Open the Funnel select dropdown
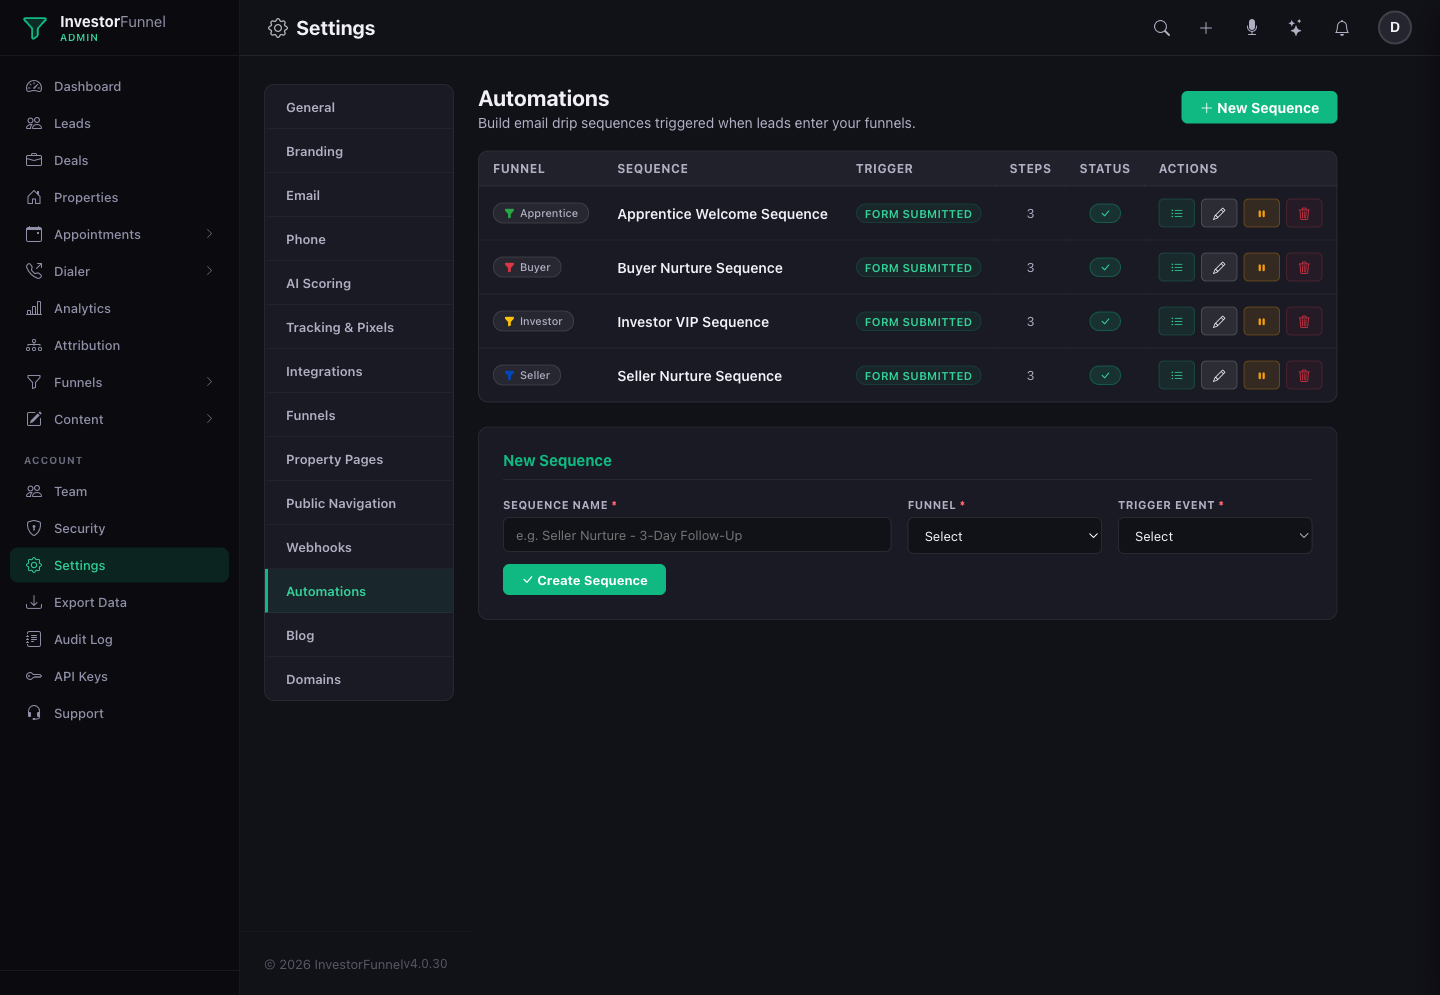 click(x=1005, y=536)
